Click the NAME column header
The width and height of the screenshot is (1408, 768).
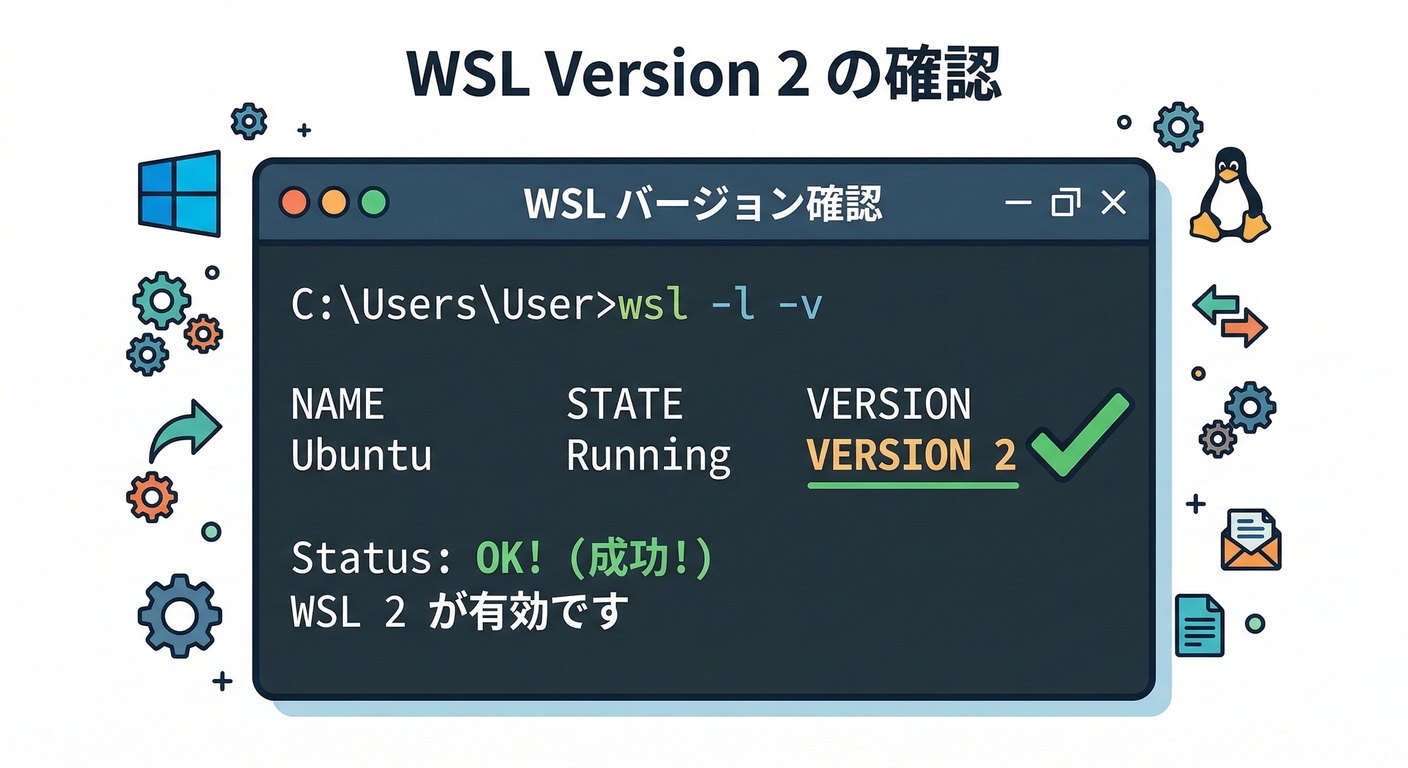(338, 403)
